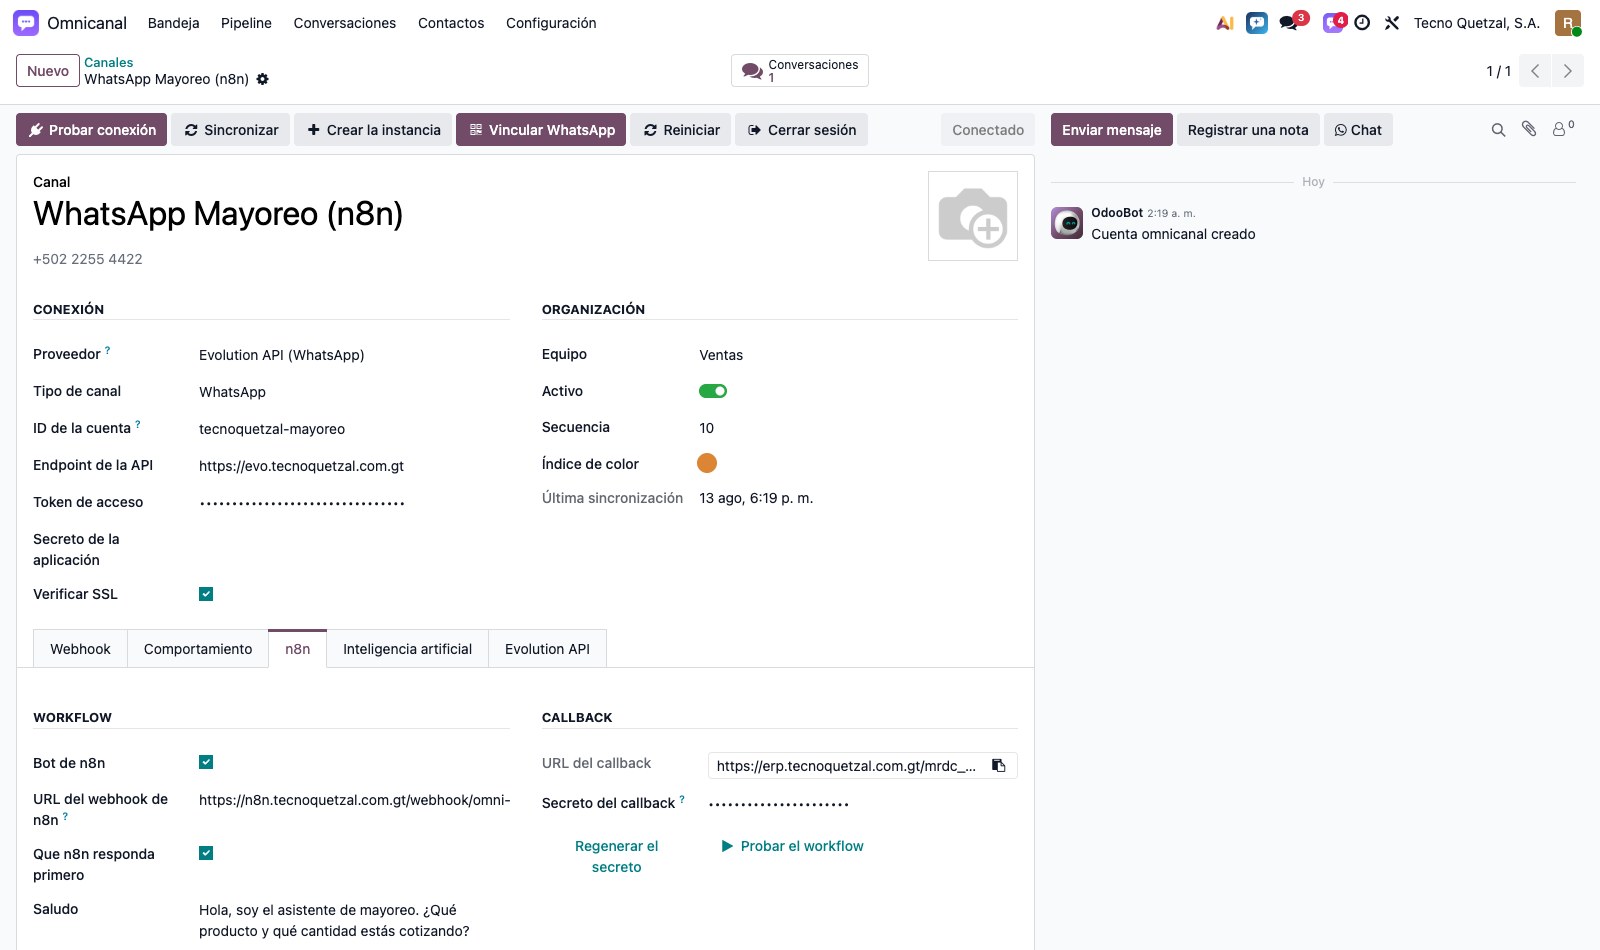Go back to Canales breadcrumb

tap(108, 62)
